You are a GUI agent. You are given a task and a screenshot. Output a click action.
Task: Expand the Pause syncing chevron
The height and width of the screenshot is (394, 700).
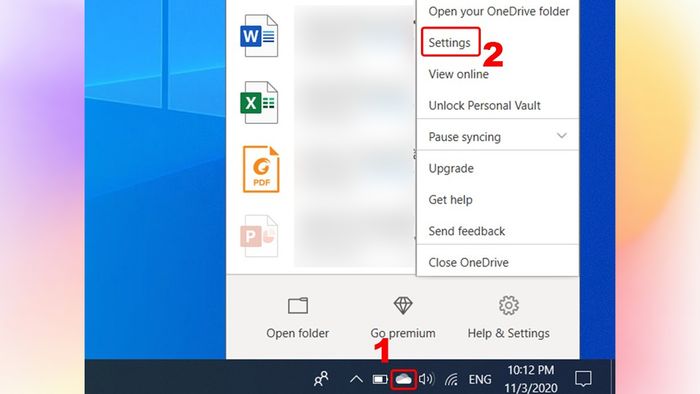562,136
